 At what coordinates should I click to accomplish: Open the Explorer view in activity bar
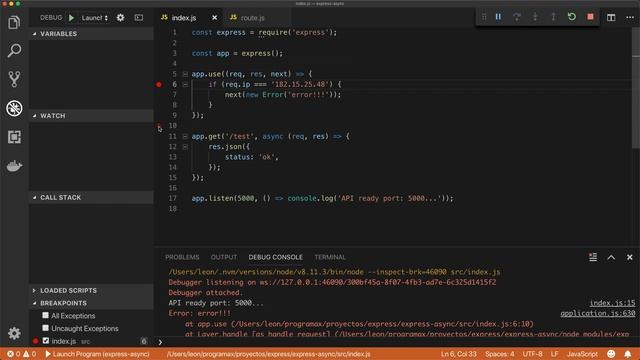14,22
